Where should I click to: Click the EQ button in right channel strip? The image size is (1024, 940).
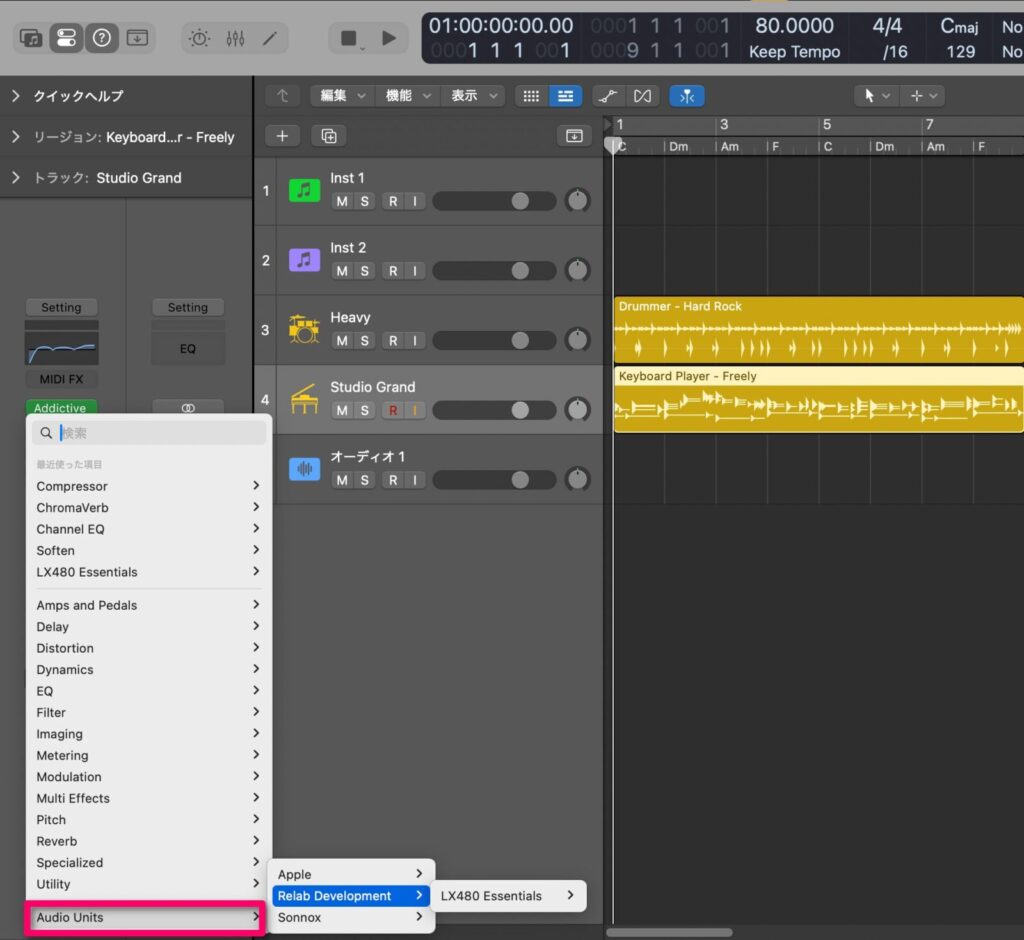[188, 349]
